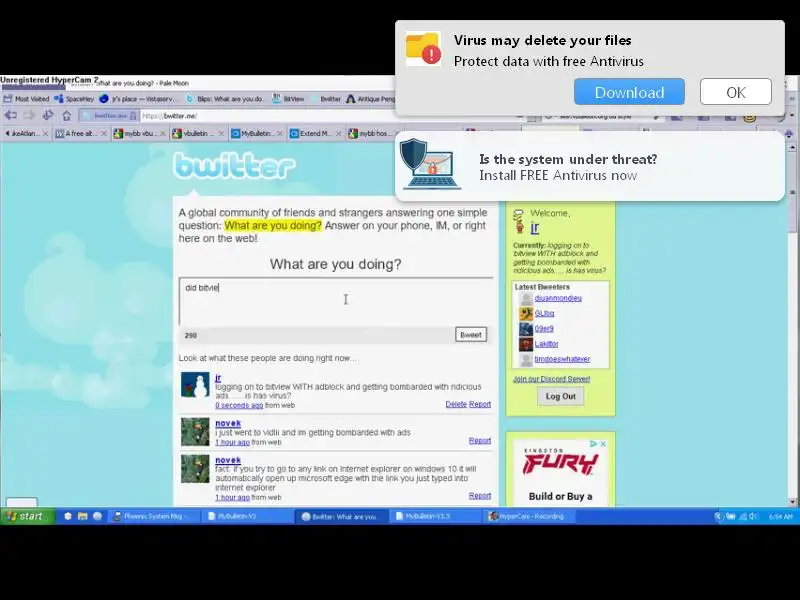Screen dimensions: 800x600
Task: Delete jr's bweet via the Delete link
Action: point(456,404)
